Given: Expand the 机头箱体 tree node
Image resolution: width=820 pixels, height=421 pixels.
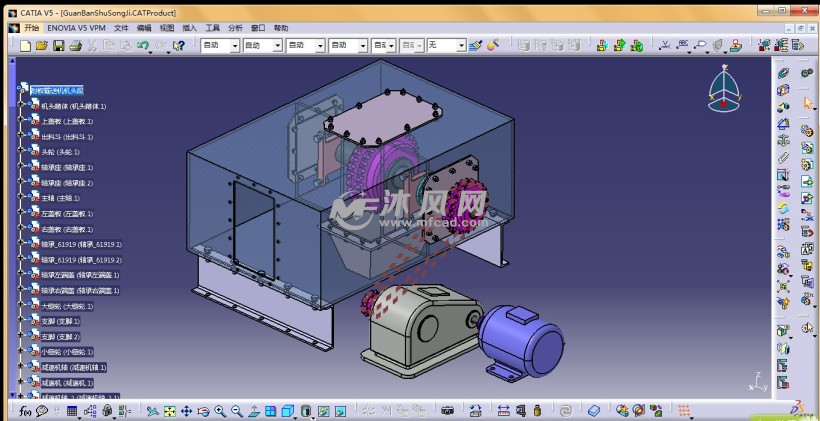Looking at the screenshot, I should (x=19, y=106).
